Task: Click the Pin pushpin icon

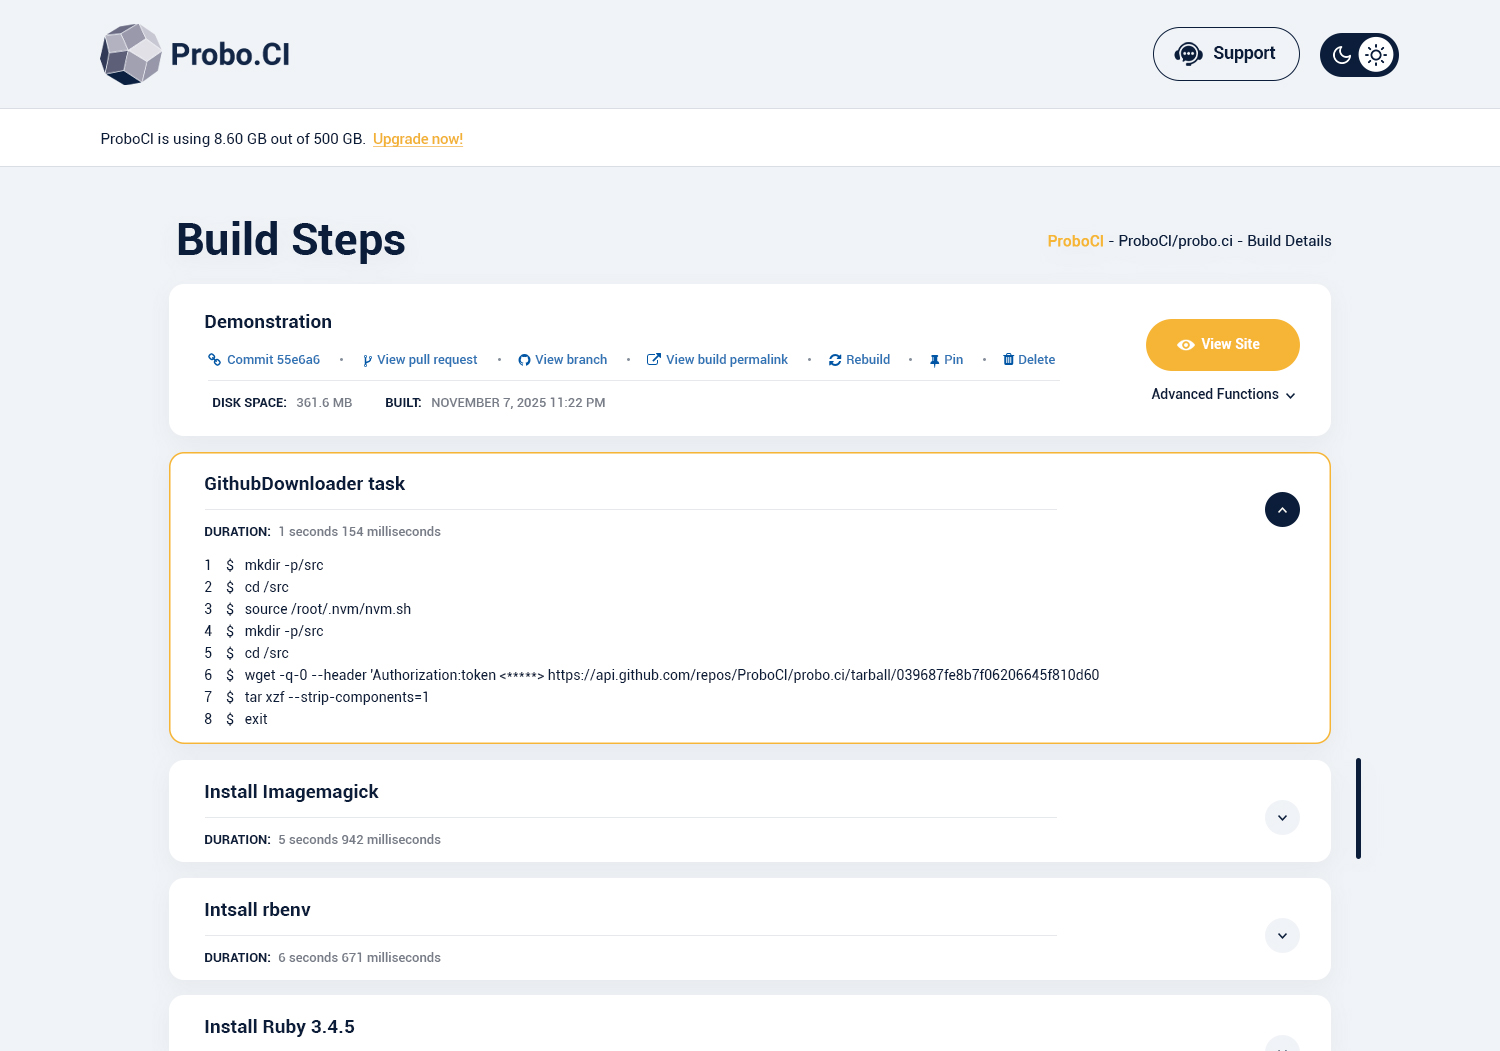Action: (934, 360)
